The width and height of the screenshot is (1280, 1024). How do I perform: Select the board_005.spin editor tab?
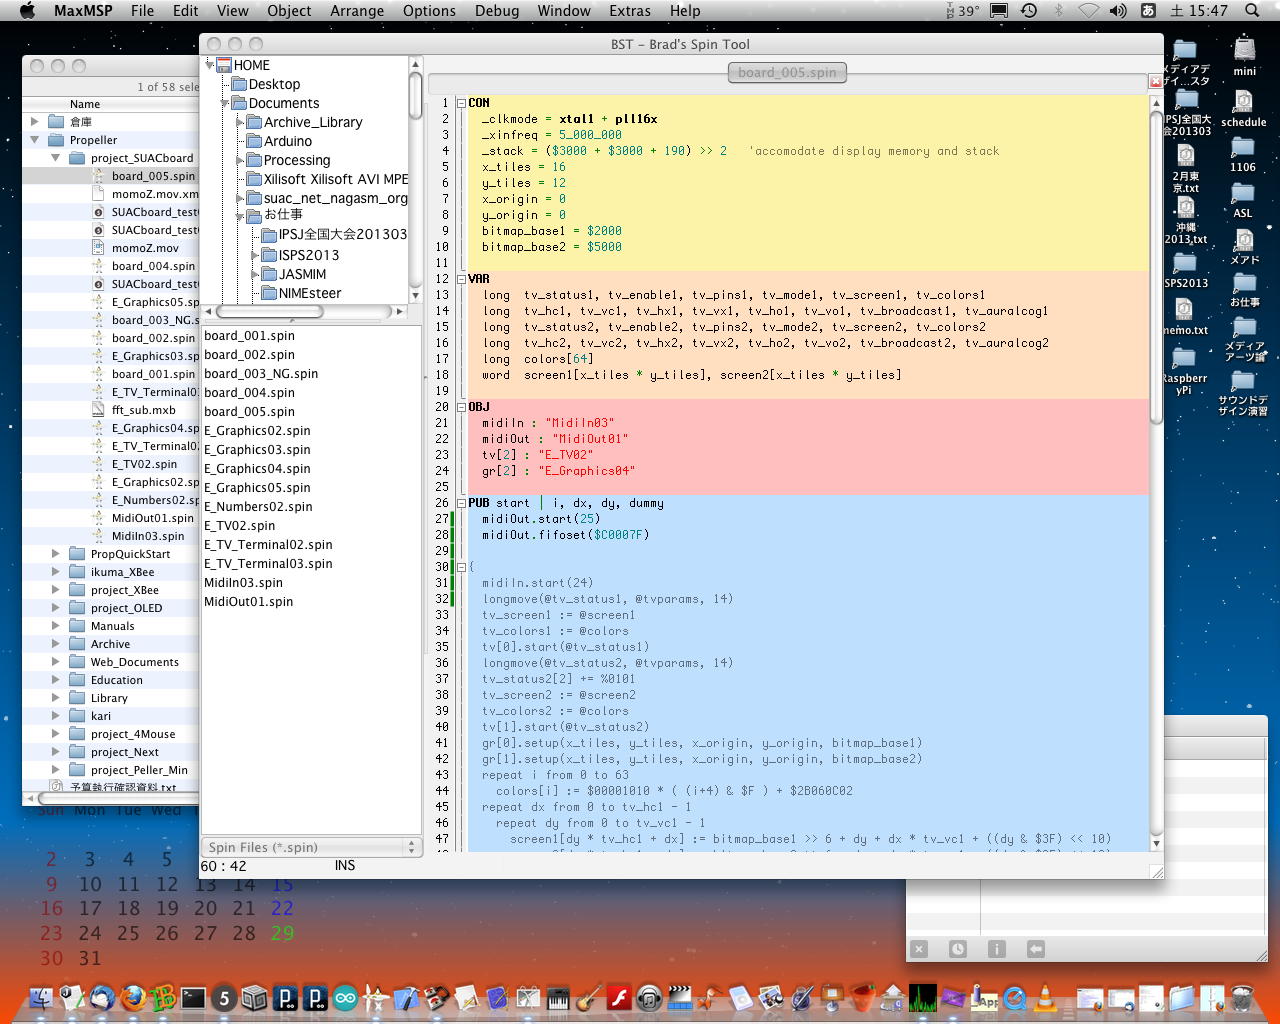[x=787, y=72]
